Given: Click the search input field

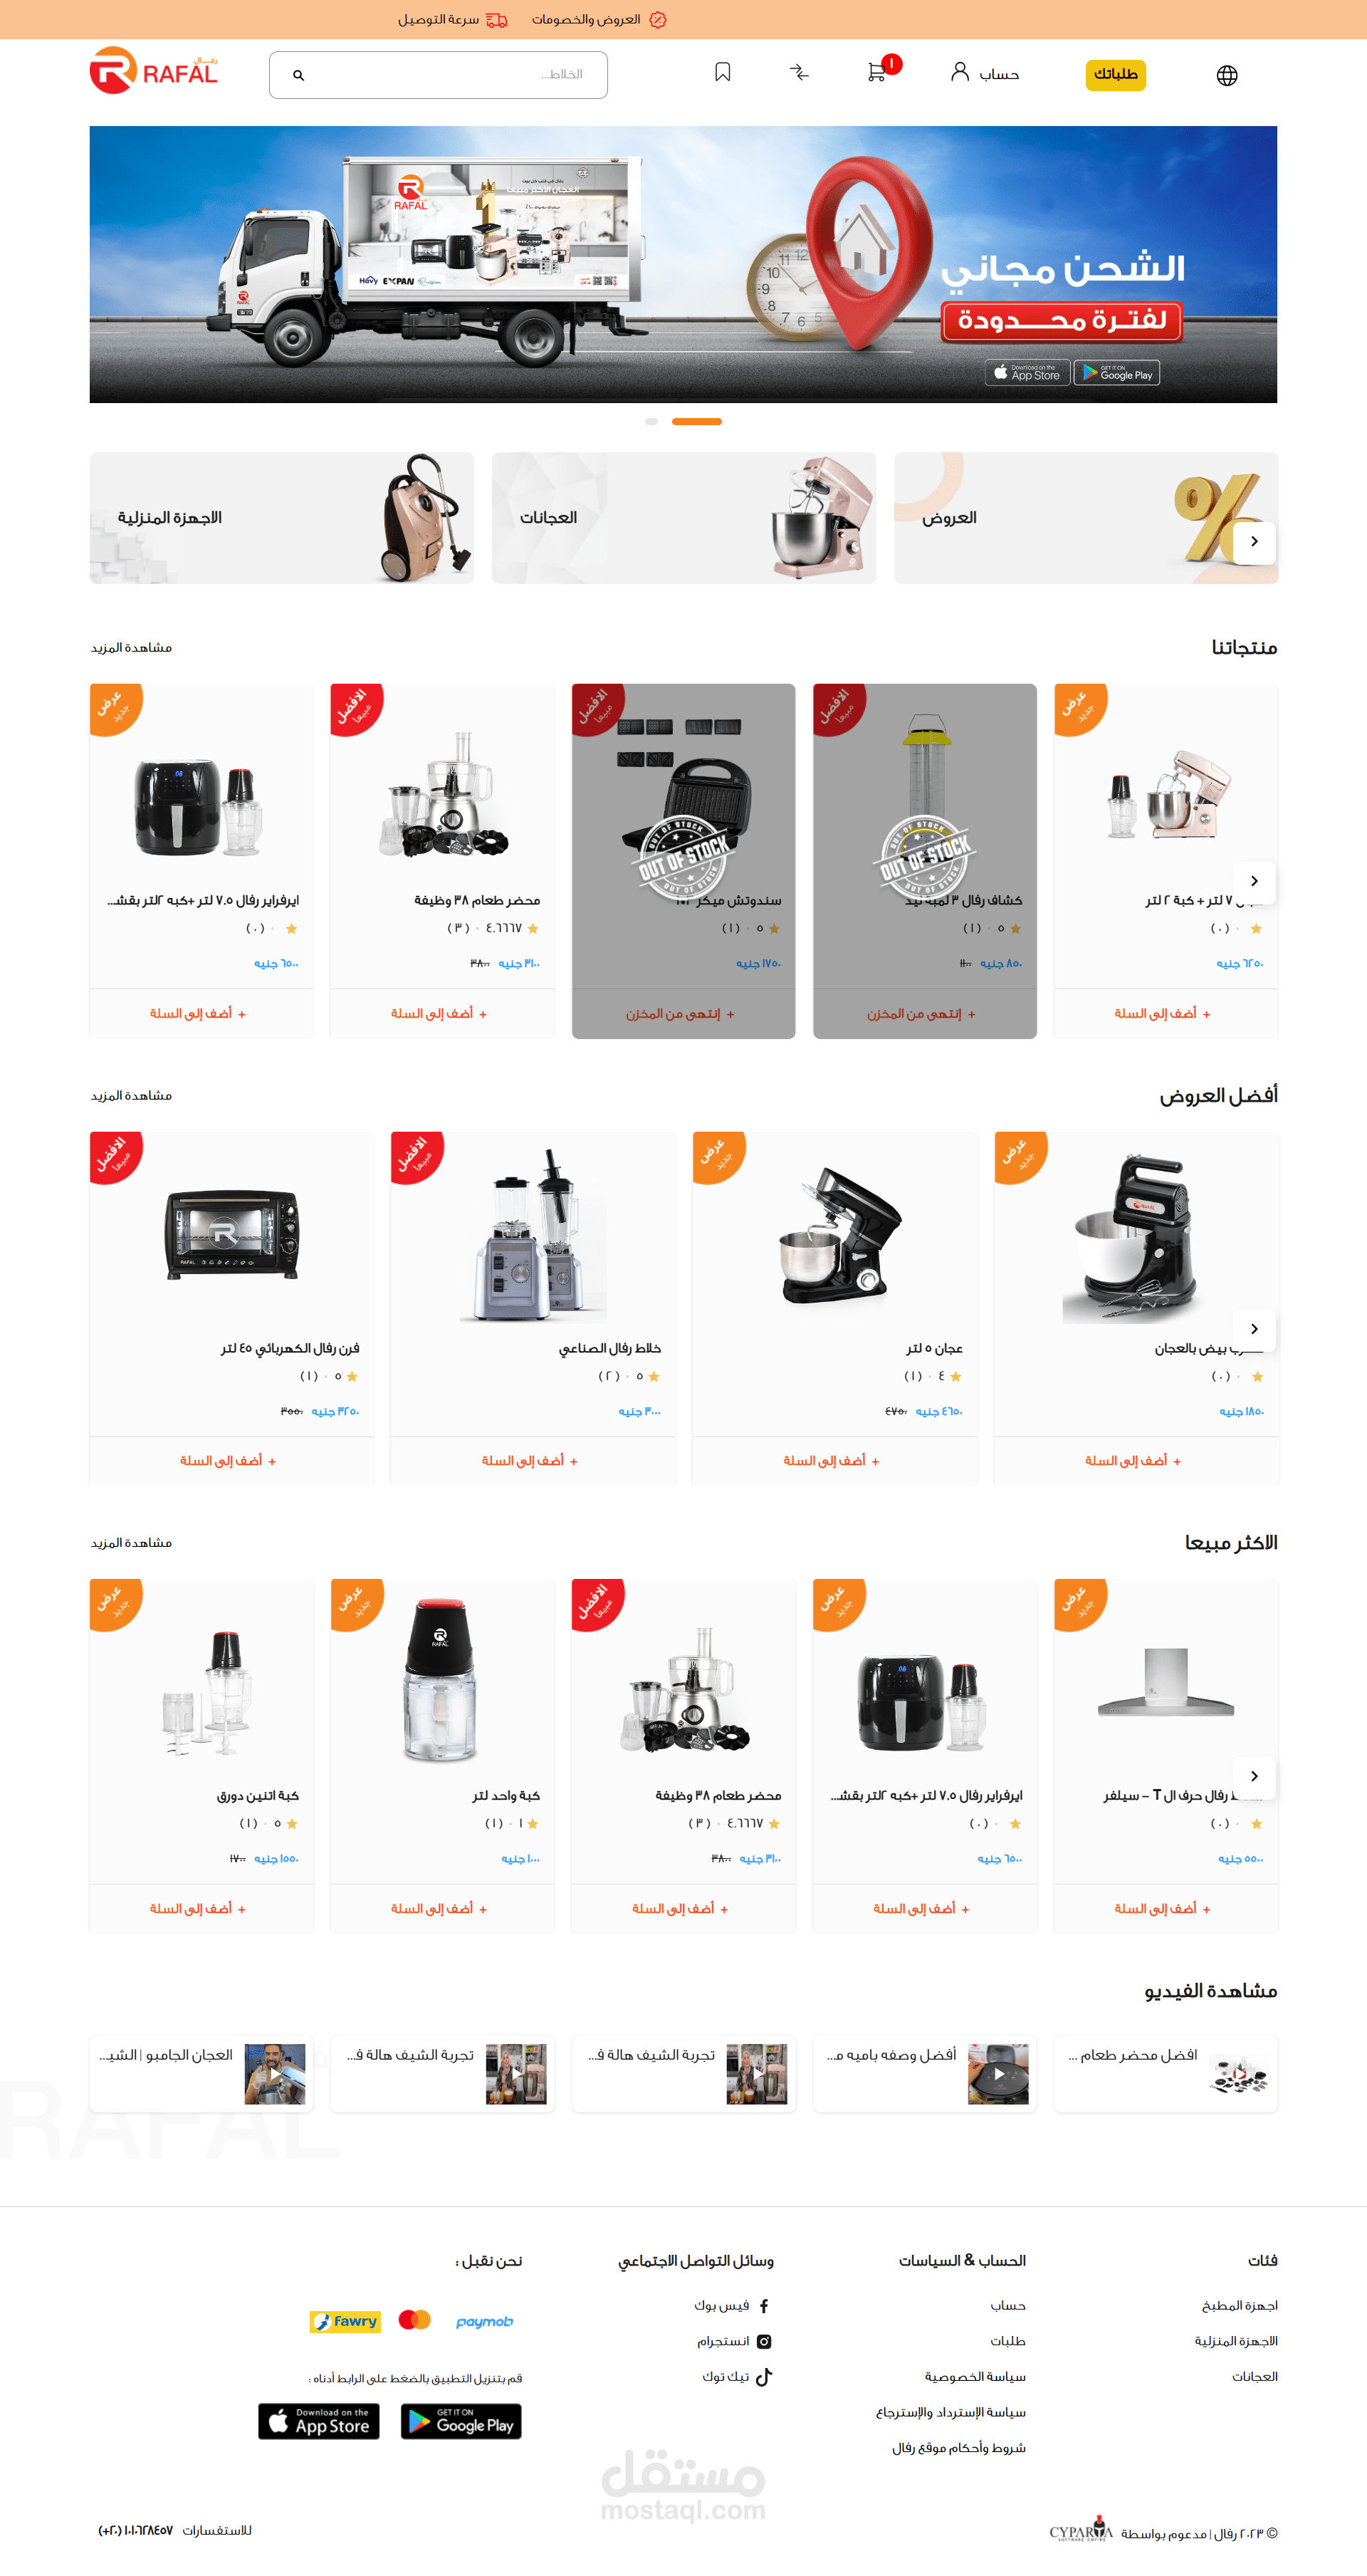Looking at the screenshot, I should [438, 75].
